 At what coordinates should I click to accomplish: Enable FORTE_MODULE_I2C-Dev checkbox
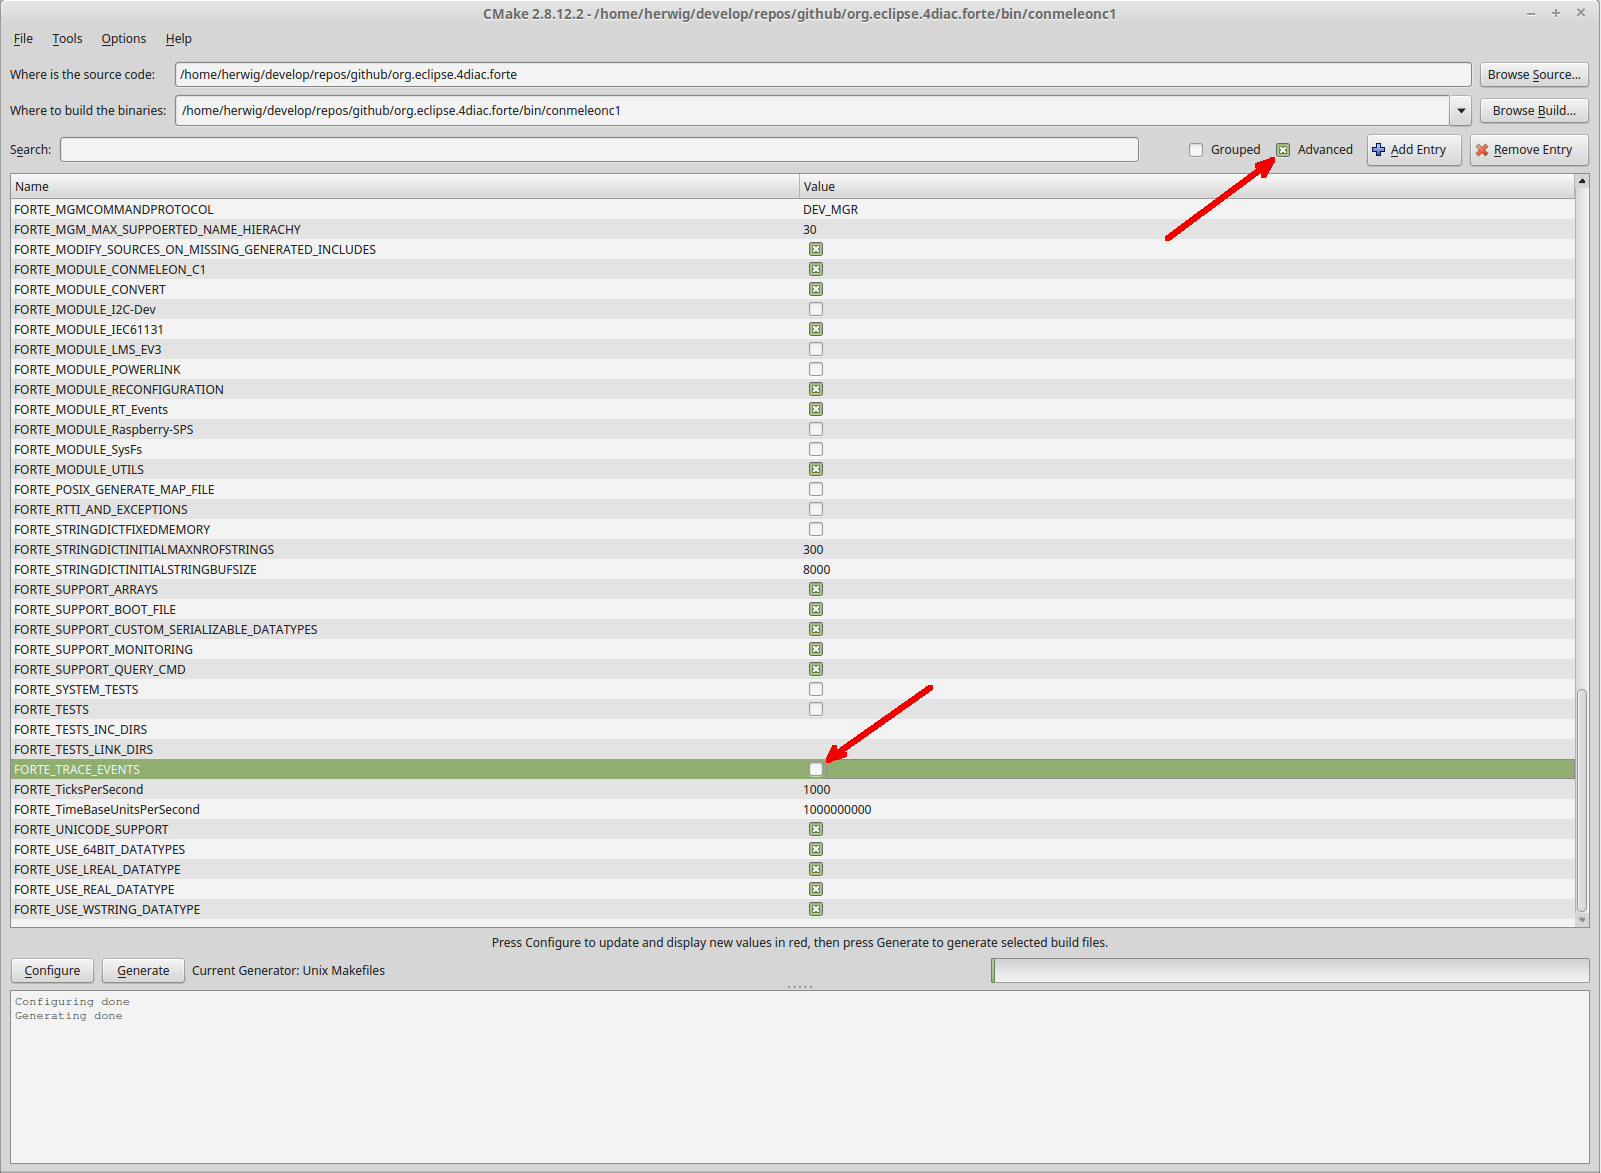point(816,309)
